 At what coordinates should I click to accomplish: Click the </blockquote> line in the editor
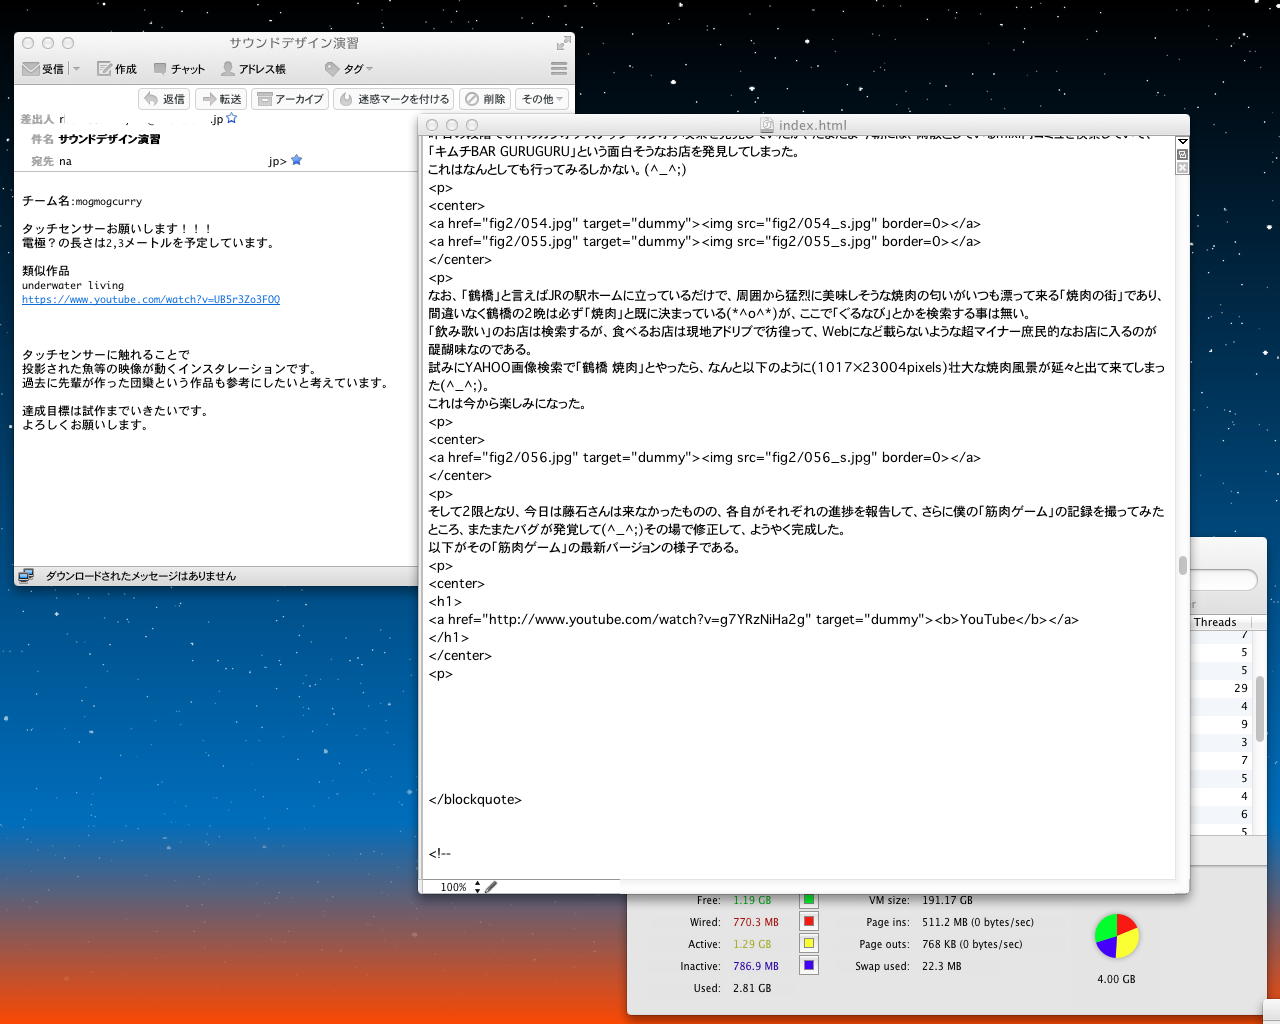(x=475, y=799)
